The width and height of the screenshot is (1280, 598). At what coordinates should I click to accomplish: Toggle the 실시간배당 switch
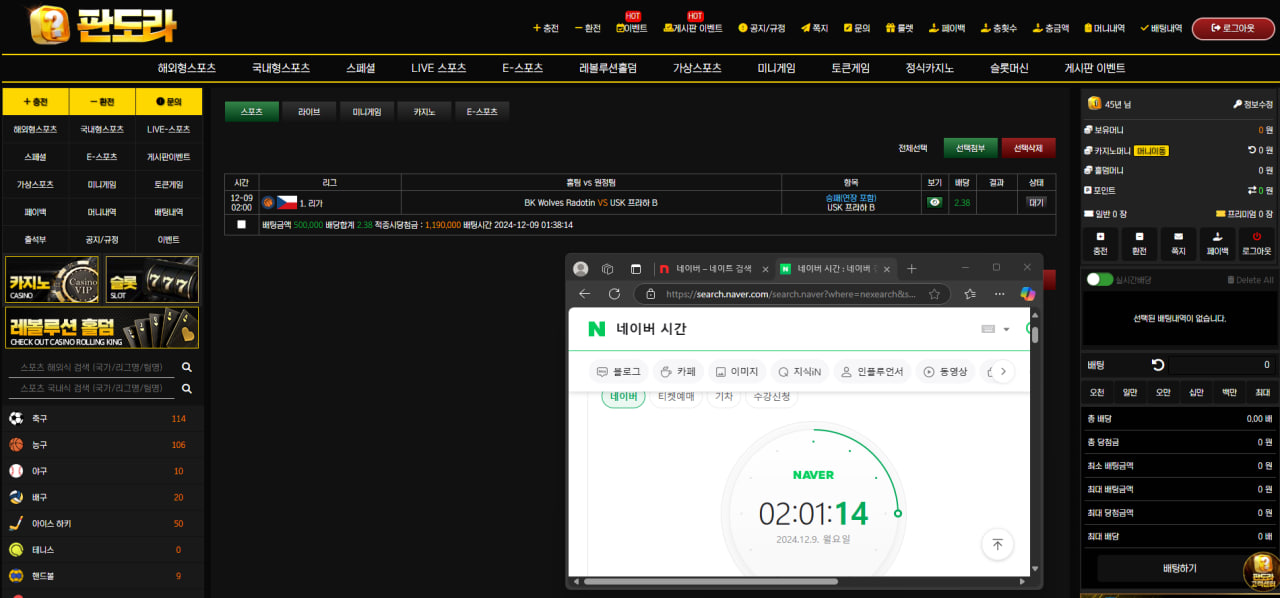1099,280
